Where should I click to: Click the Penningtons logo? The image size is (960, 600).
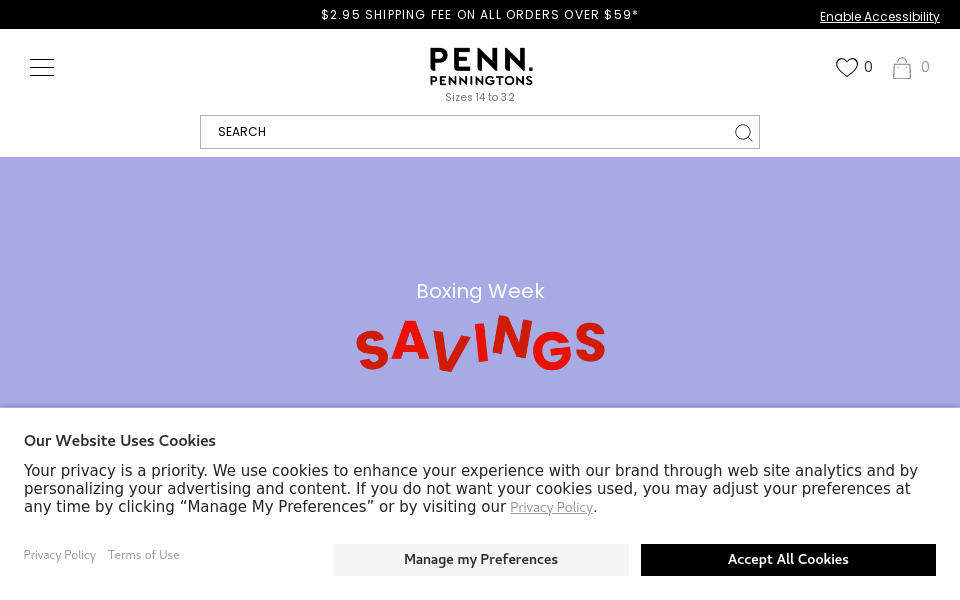click(x=480, y=66)
